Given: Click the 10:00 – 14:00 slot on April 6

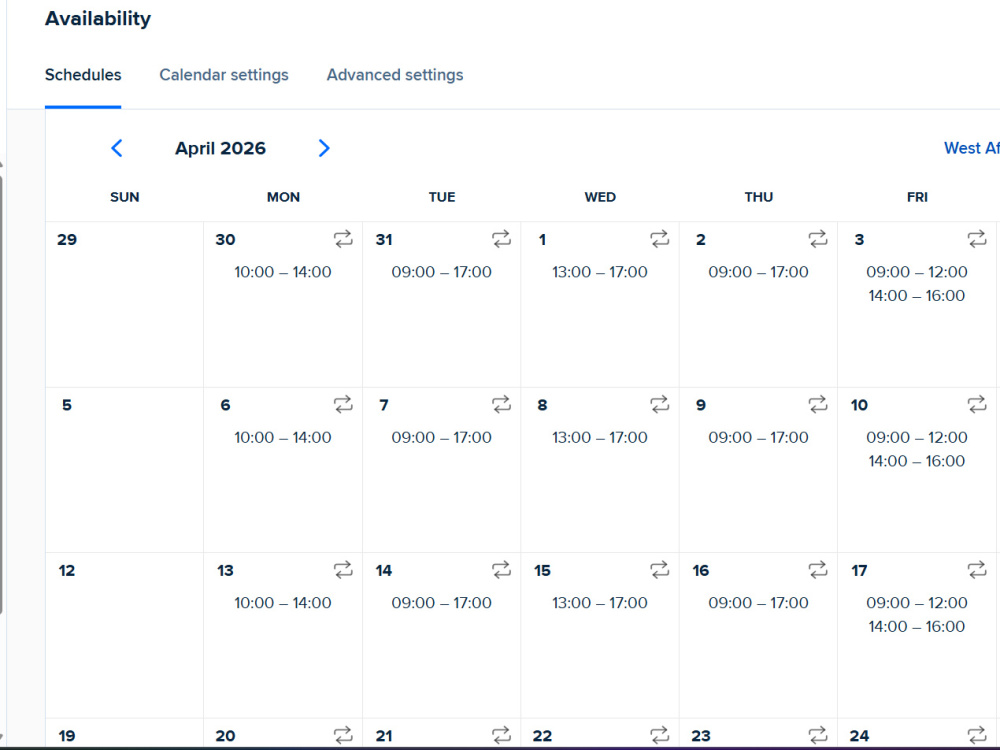Looking at the screenshot, I should (283, 438).
